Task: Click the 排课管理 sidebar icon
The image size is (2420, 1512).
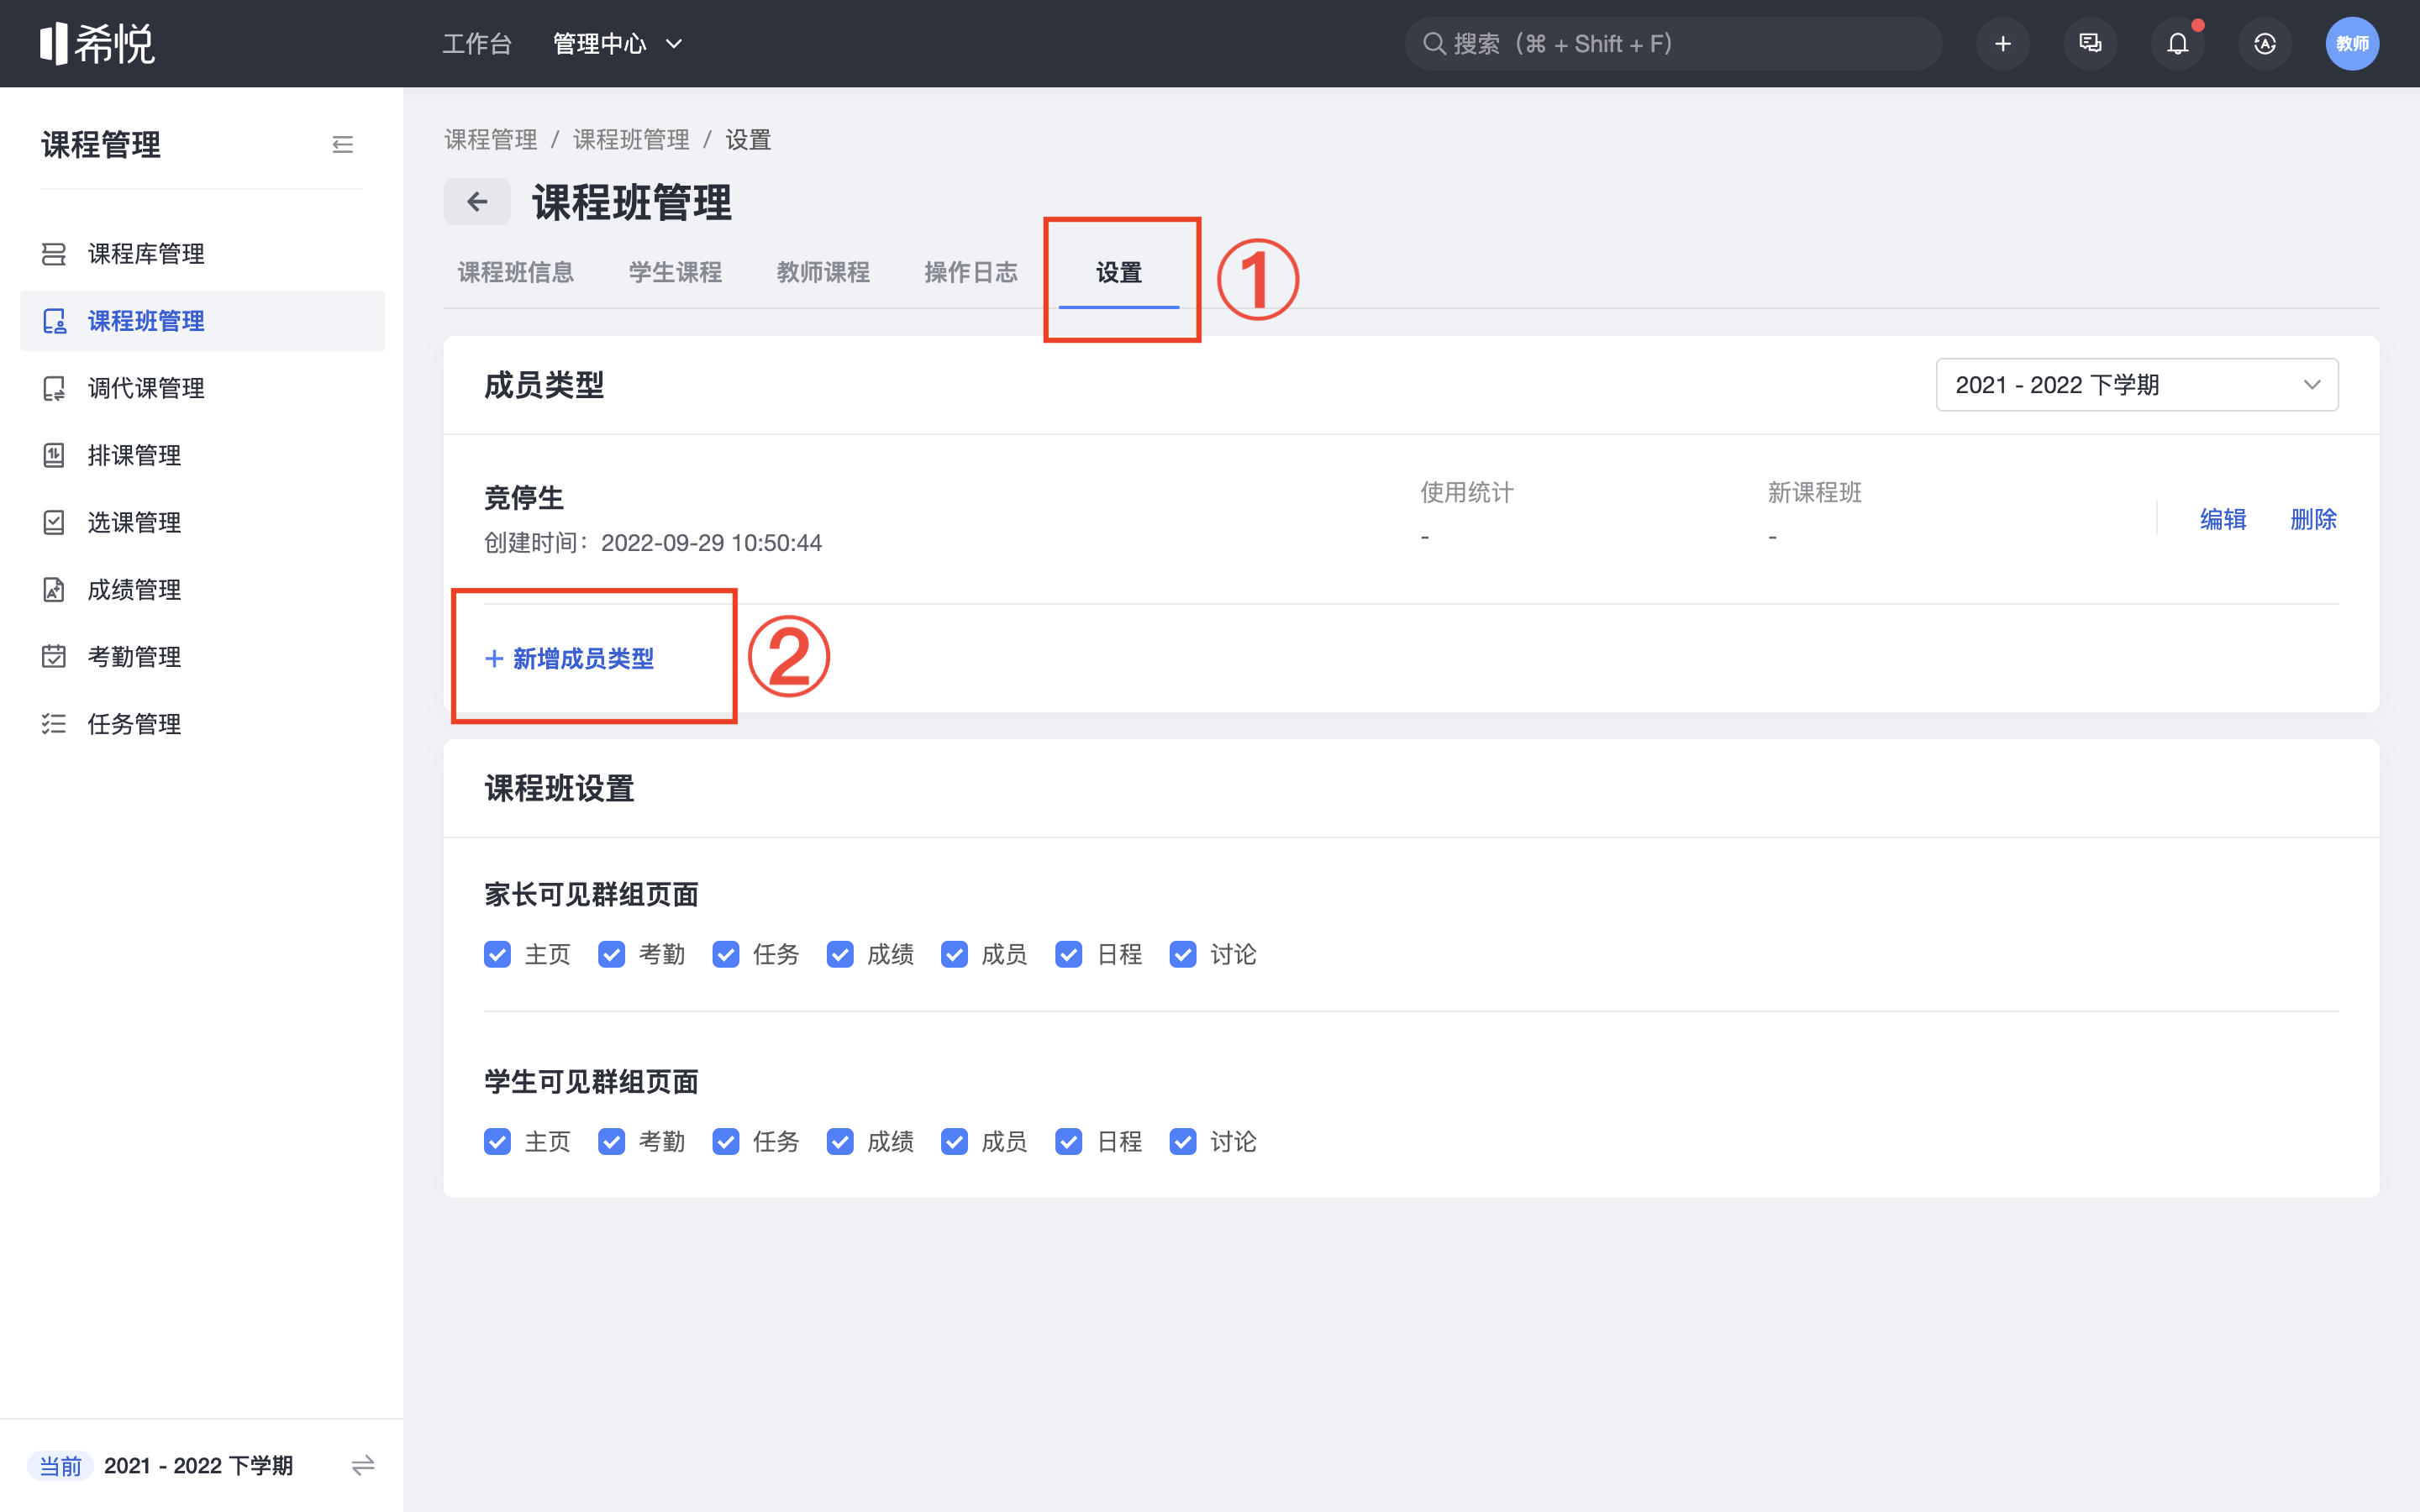Action: (54, 455)
